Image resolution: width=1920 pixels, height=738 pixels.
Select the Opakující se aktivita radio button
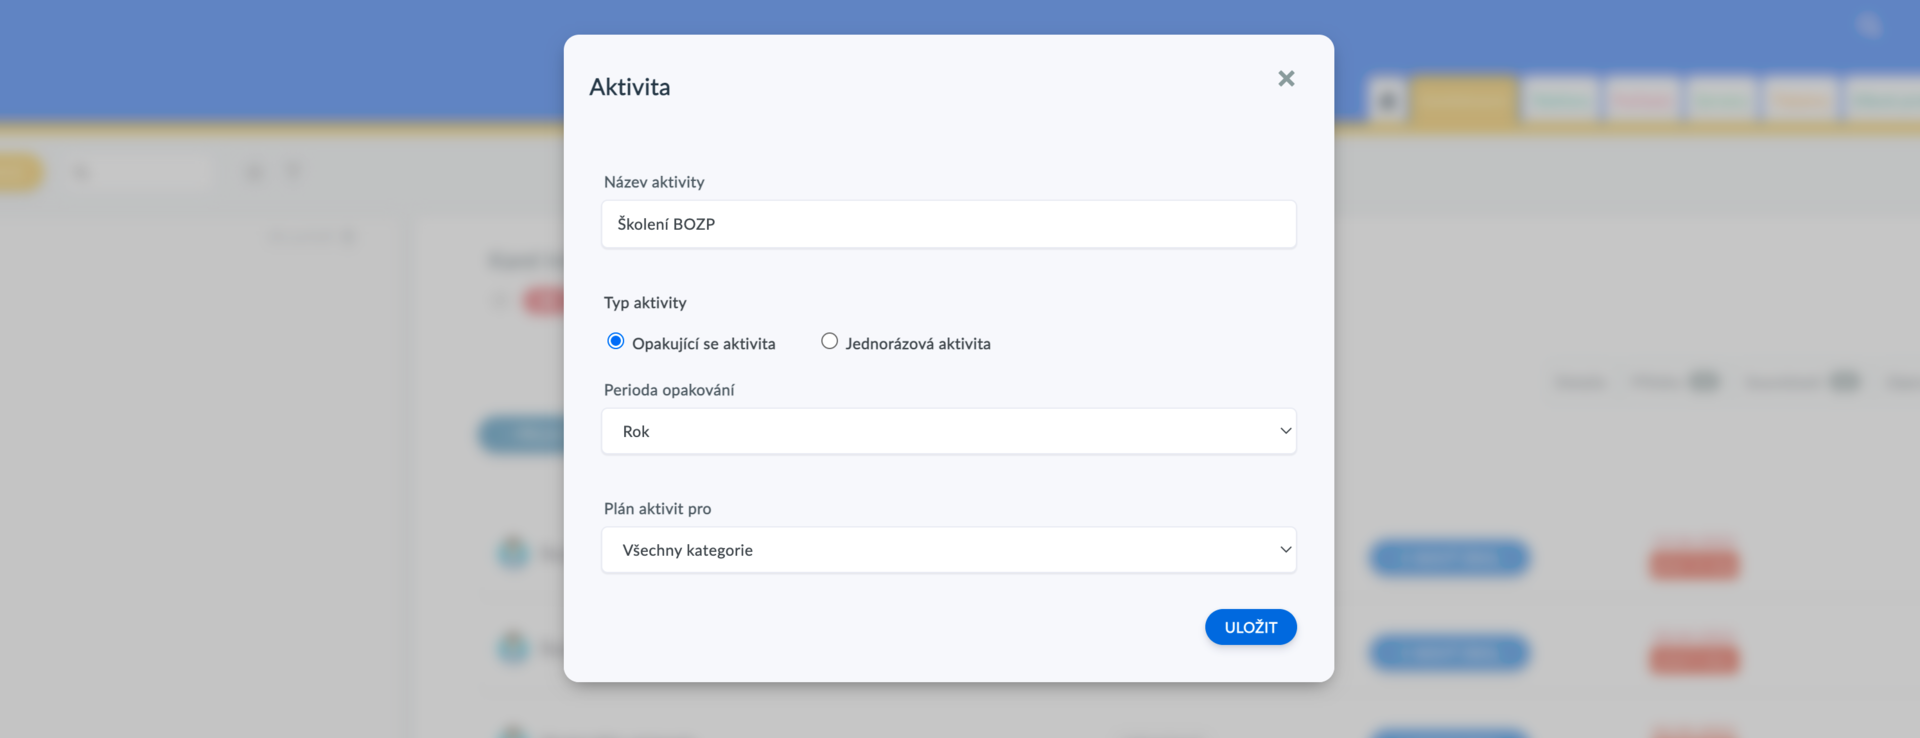(x=616, y=341)
